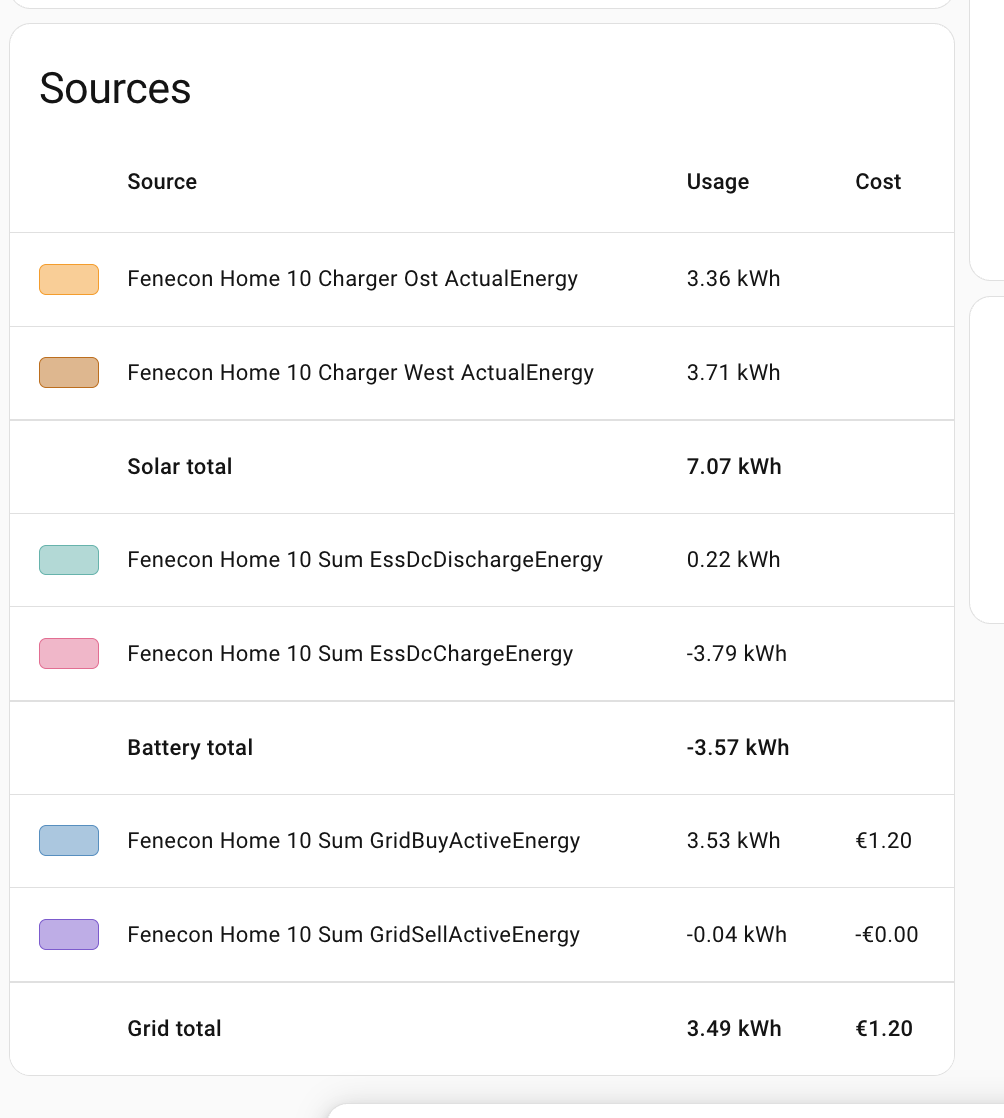
Task: Open the Sum EssDcChargeEnergy source row
Action: [350, 654]
